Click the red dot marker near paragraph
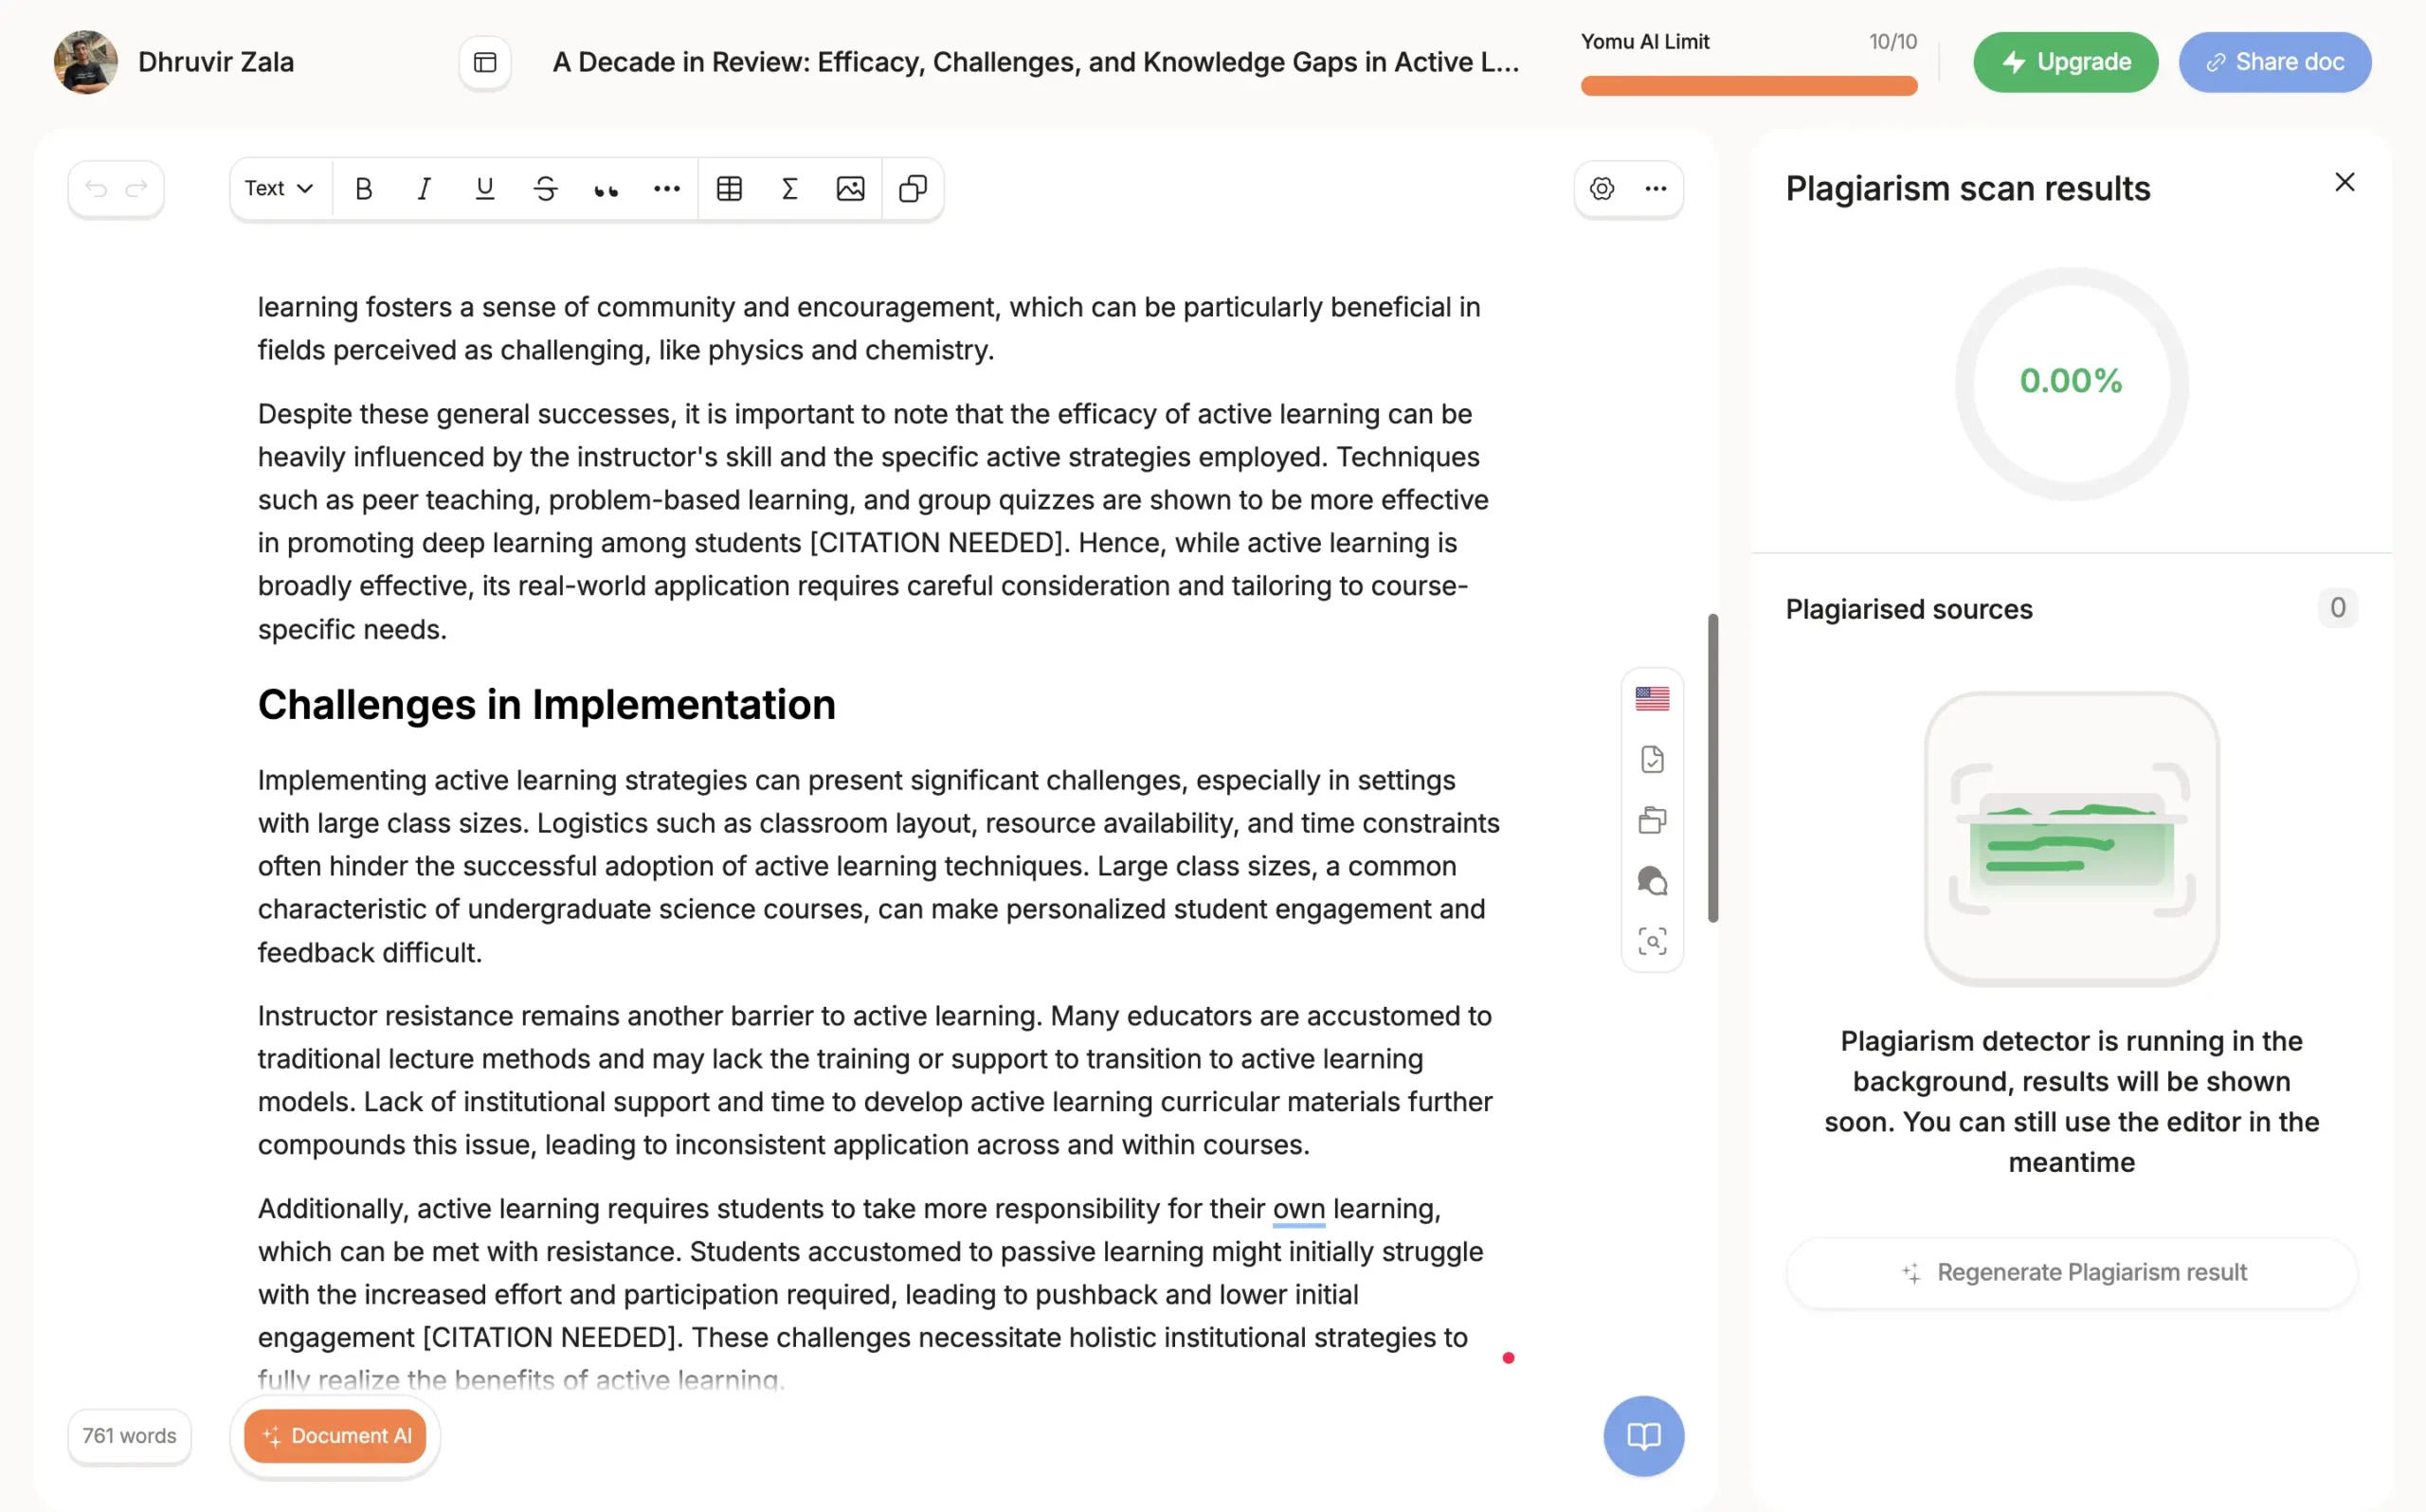This screenshot has width=2426, height=1512. tap(1508, 1358)
